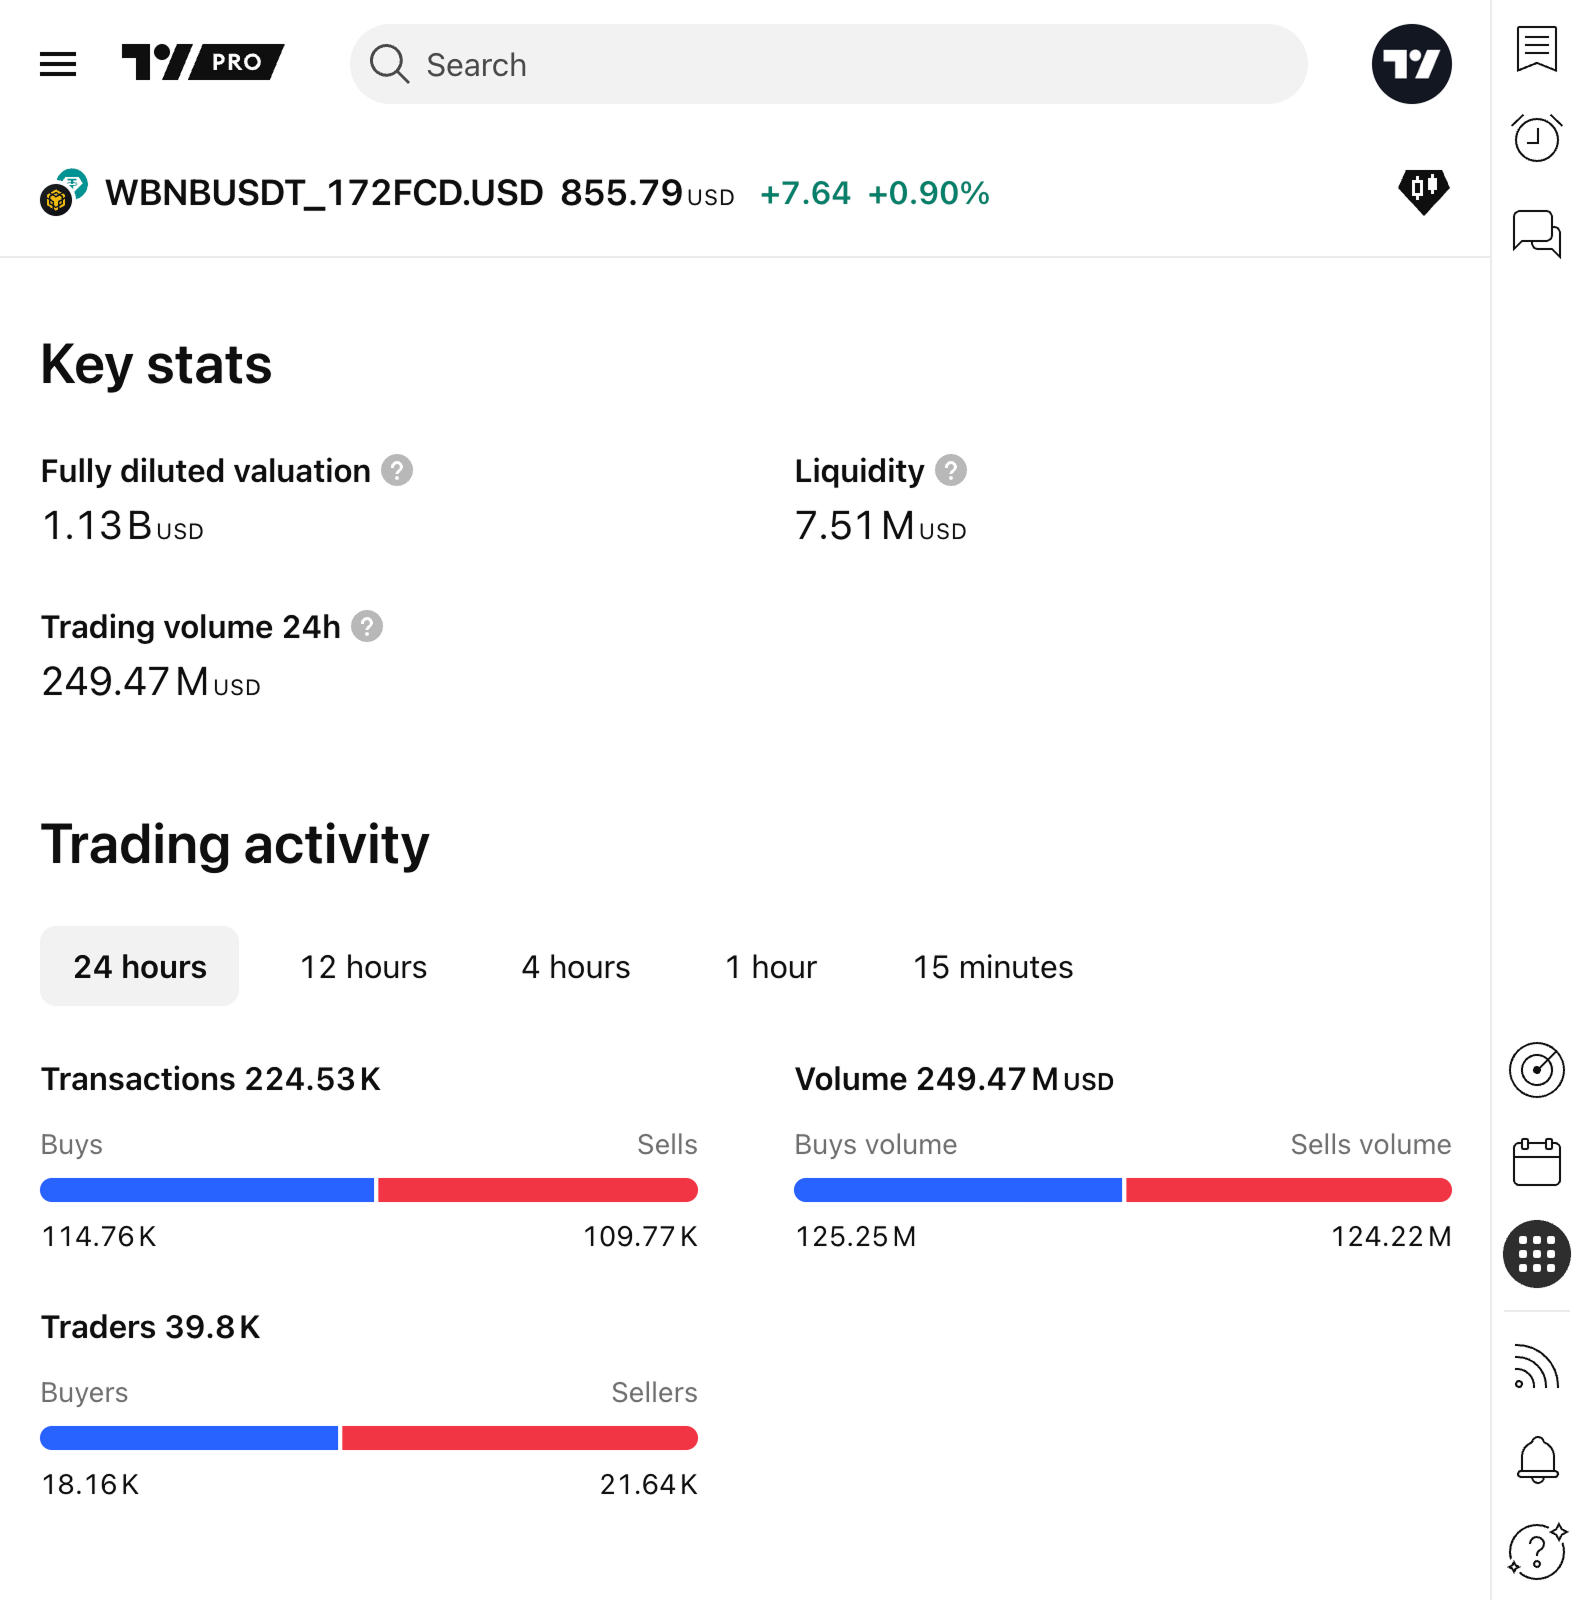Viewport: 1582px width, 1600px height.
Task: Open the alerts clock icon
Action: pos(1536,138)
